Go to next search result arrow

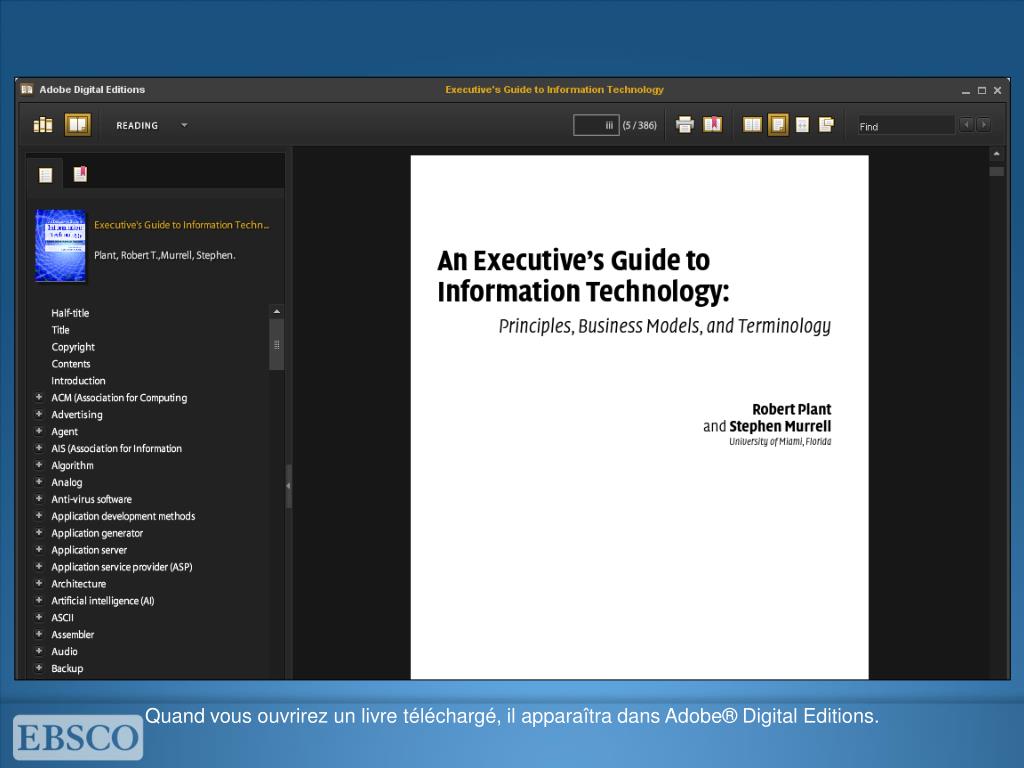(984, 124)
